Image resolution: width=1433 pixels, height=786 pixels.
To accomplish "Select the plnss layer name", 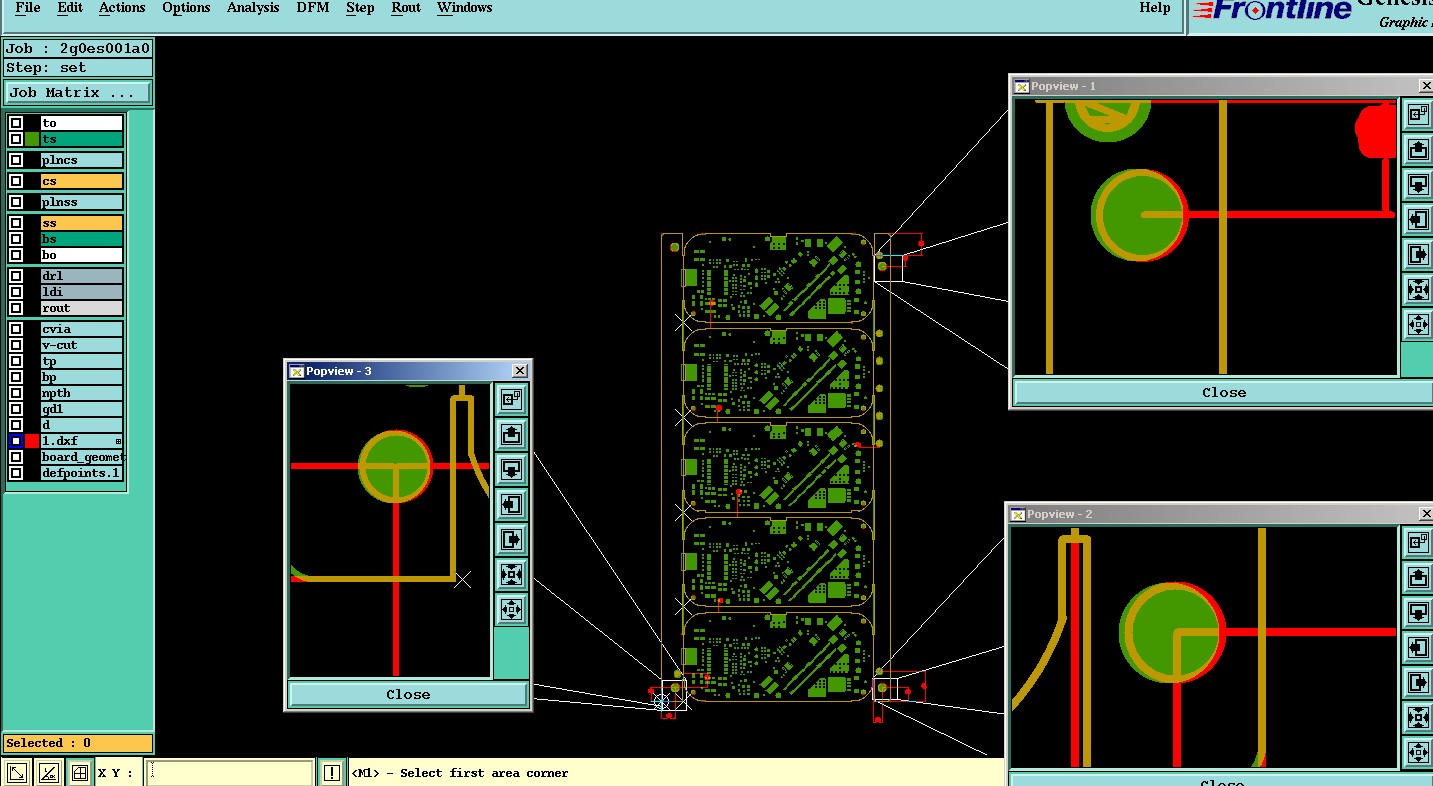I will pyautogui.click(x=82, y=202).
